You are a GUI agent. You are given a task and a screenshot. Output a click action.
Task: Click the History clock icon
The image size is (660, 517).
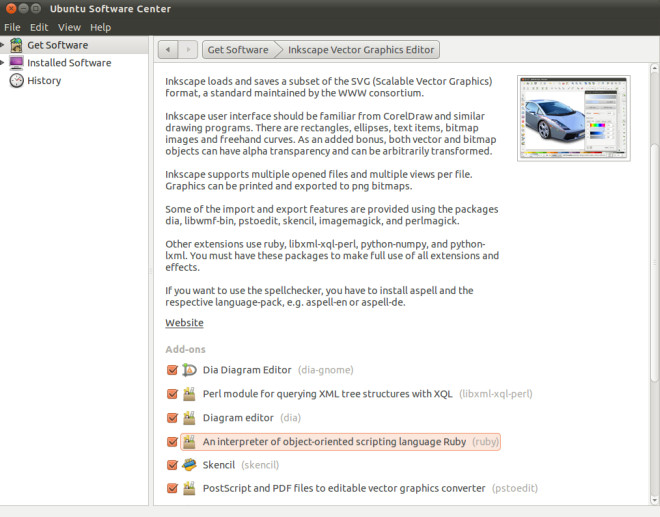[16, 80]
